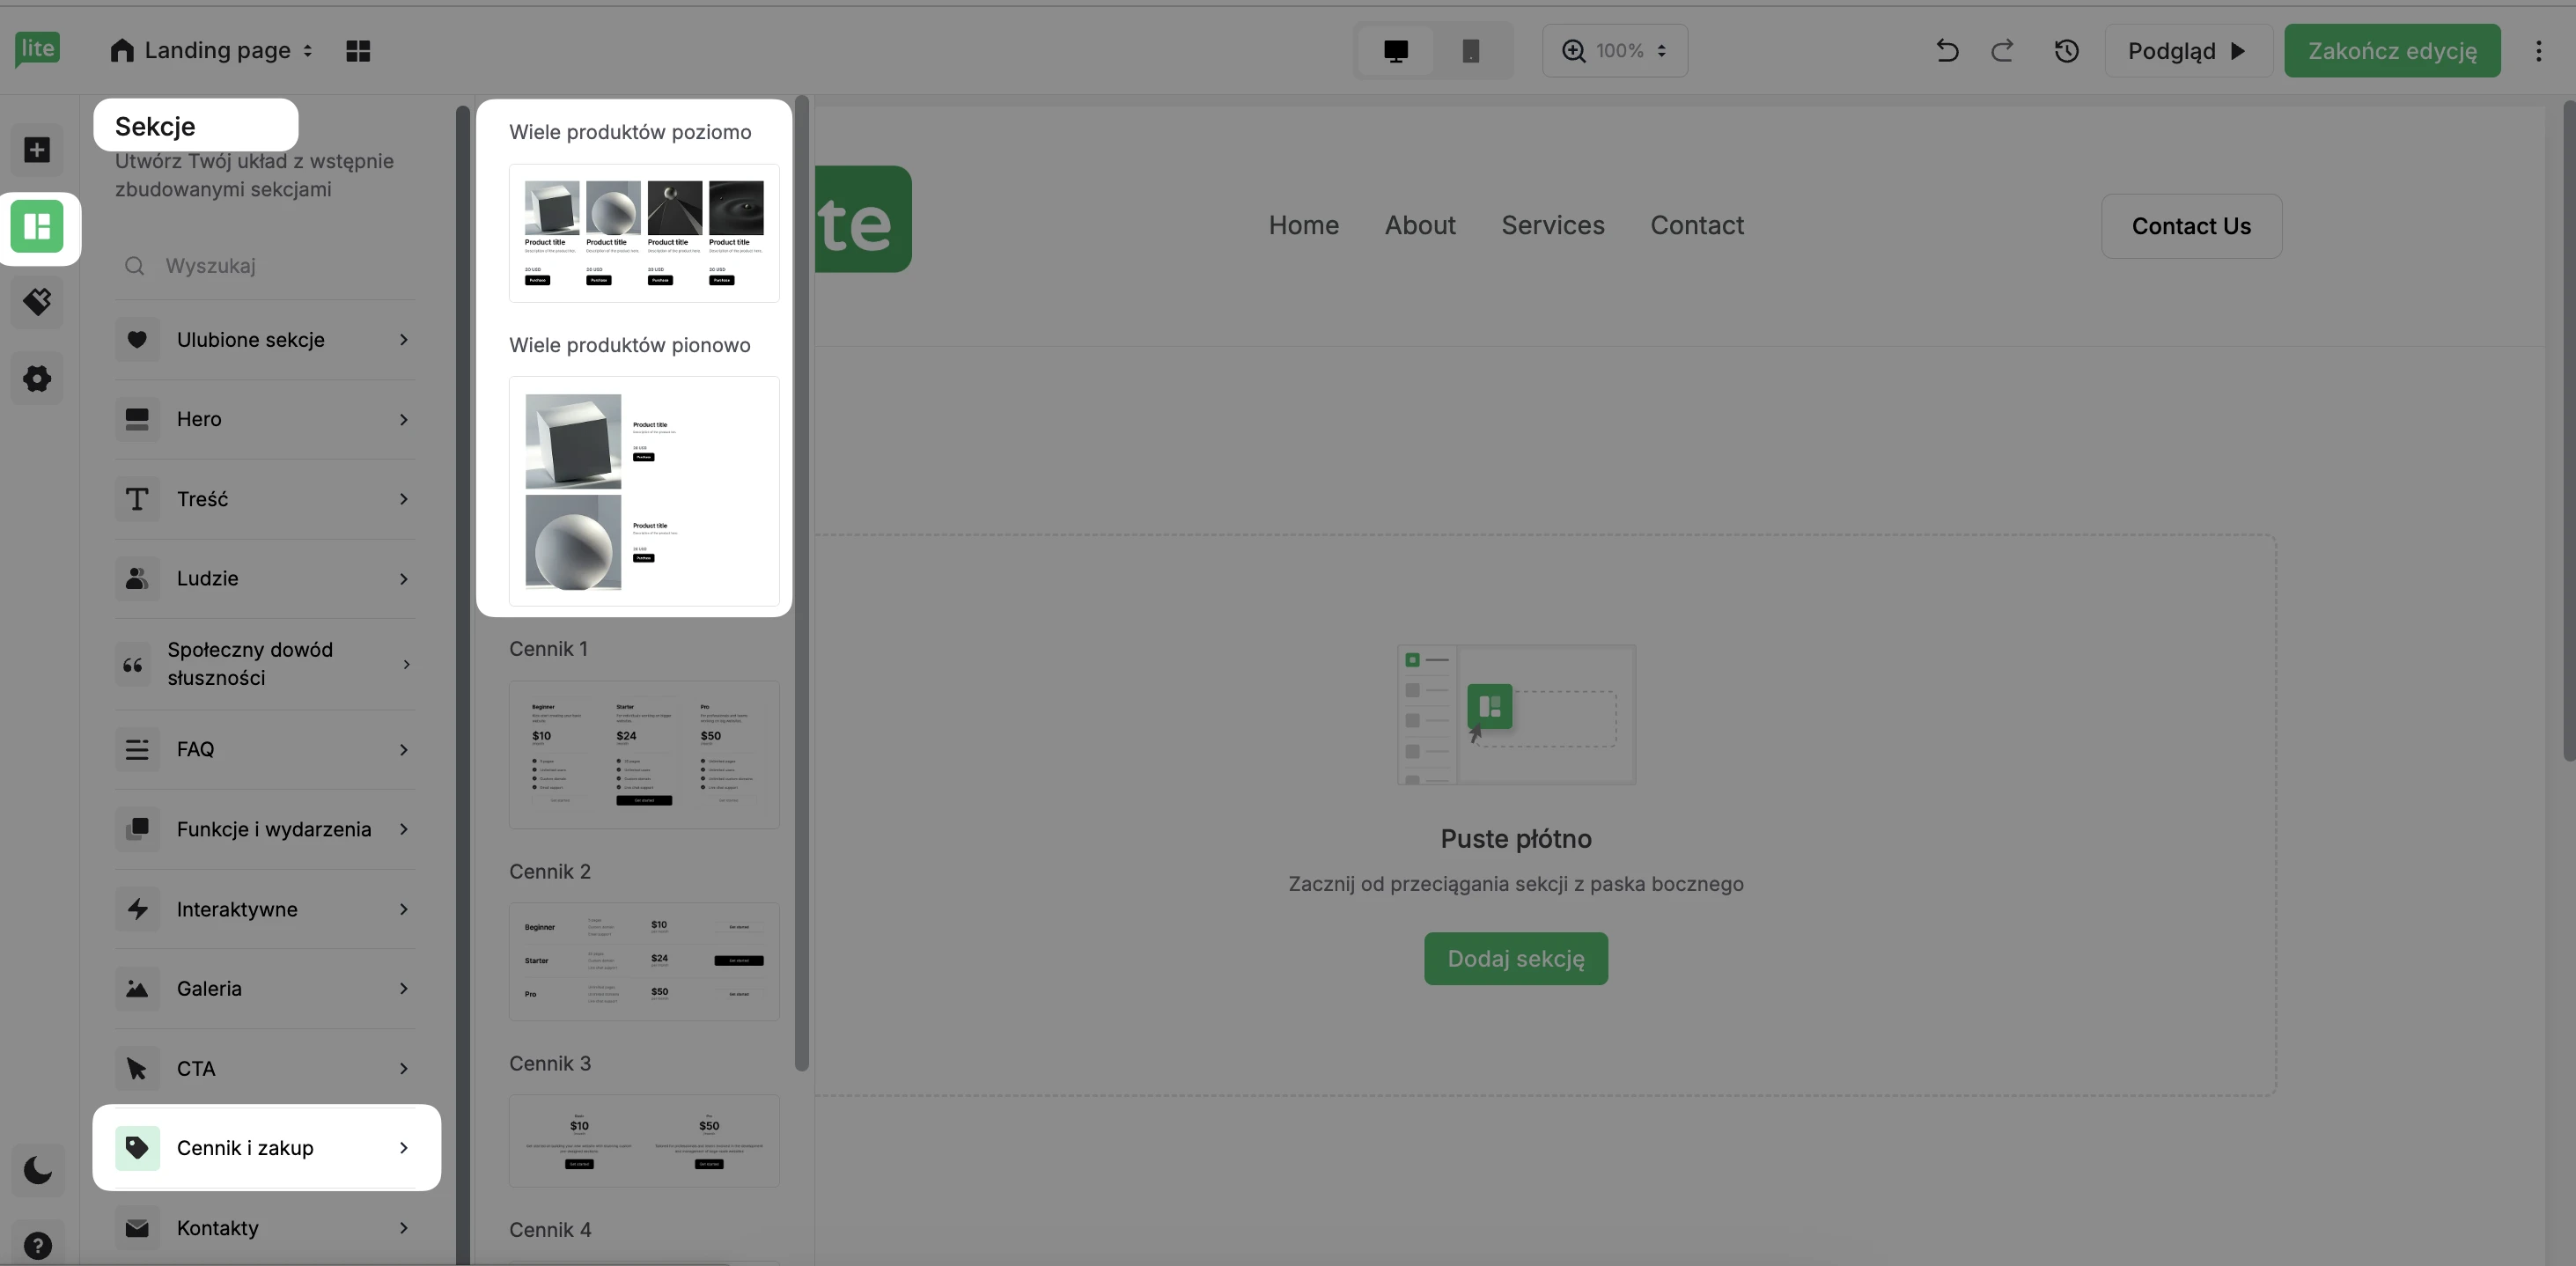The height and width of the screenshot is (1266, 2576).
Task: Open the settings gear in left sidebar
Action: point(37,378)
